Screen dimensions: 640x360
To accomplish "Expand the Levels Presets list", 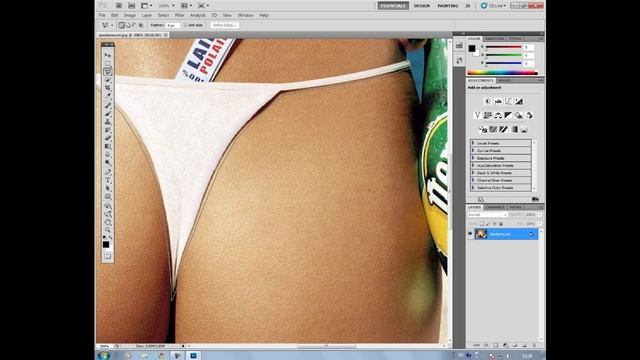I will point(473,143).
